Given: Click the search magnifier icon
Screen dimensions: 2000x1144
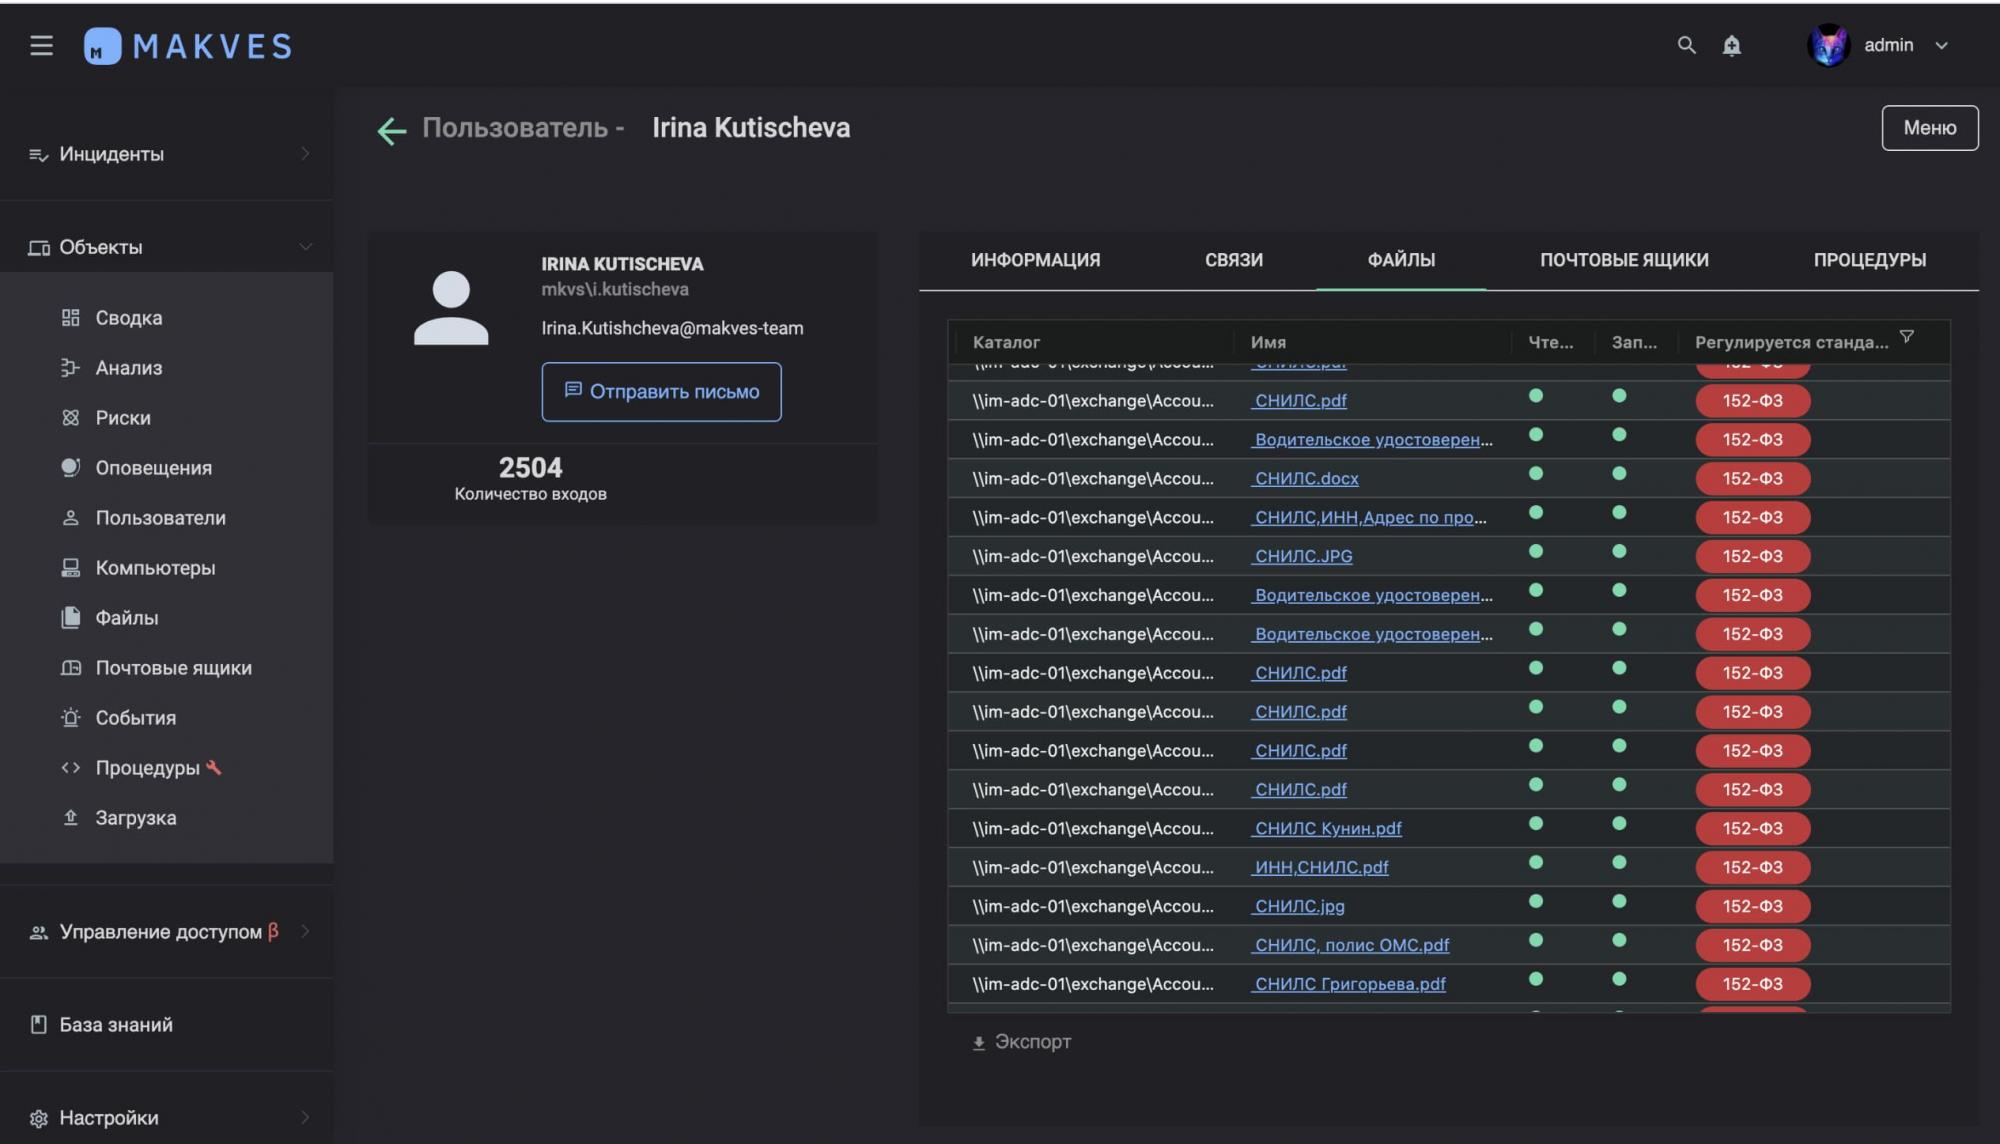Looking at the screenshot, I should [1686, 45].
